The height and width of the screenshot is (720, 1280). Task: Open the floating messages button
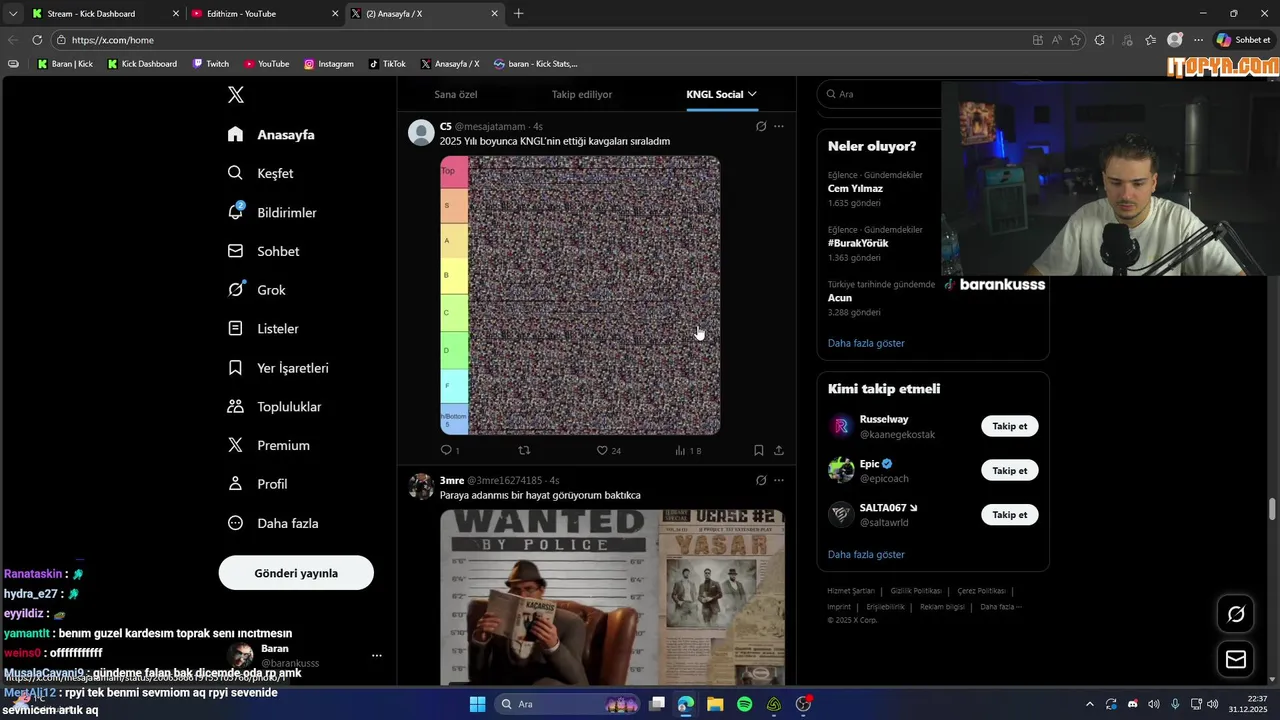click(1236, 659)
